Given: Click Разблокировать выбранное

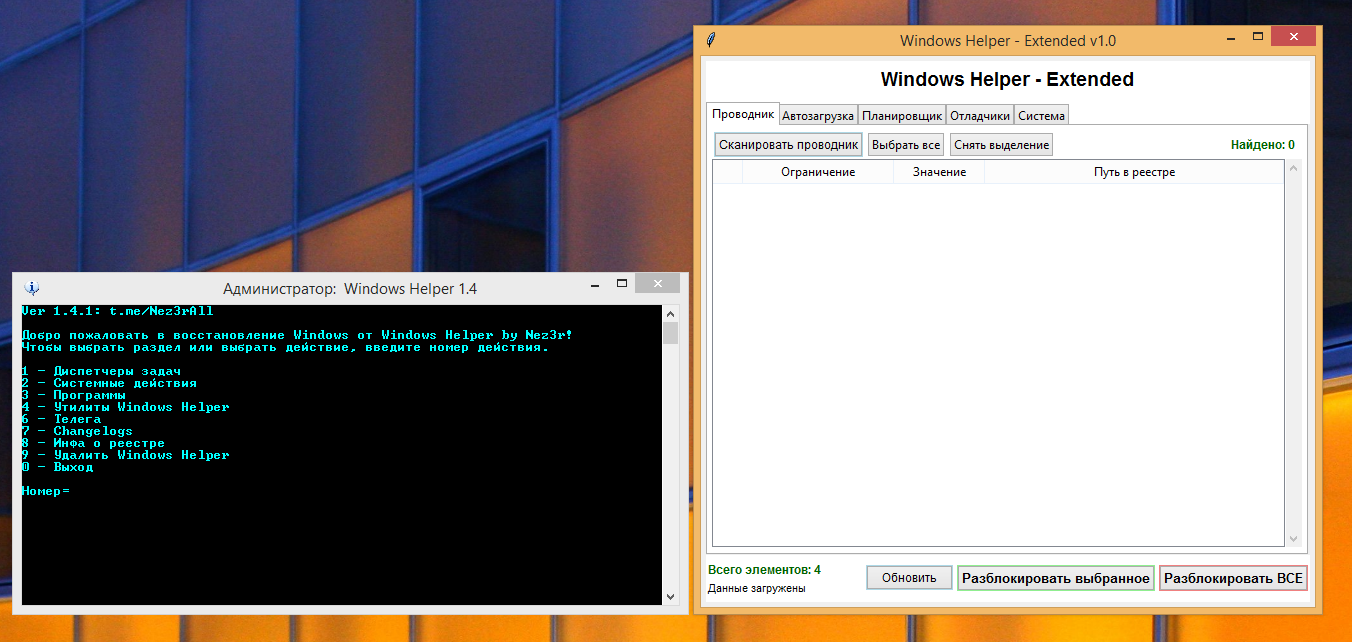Looking at the screenshot, I should pos(1056,578).
